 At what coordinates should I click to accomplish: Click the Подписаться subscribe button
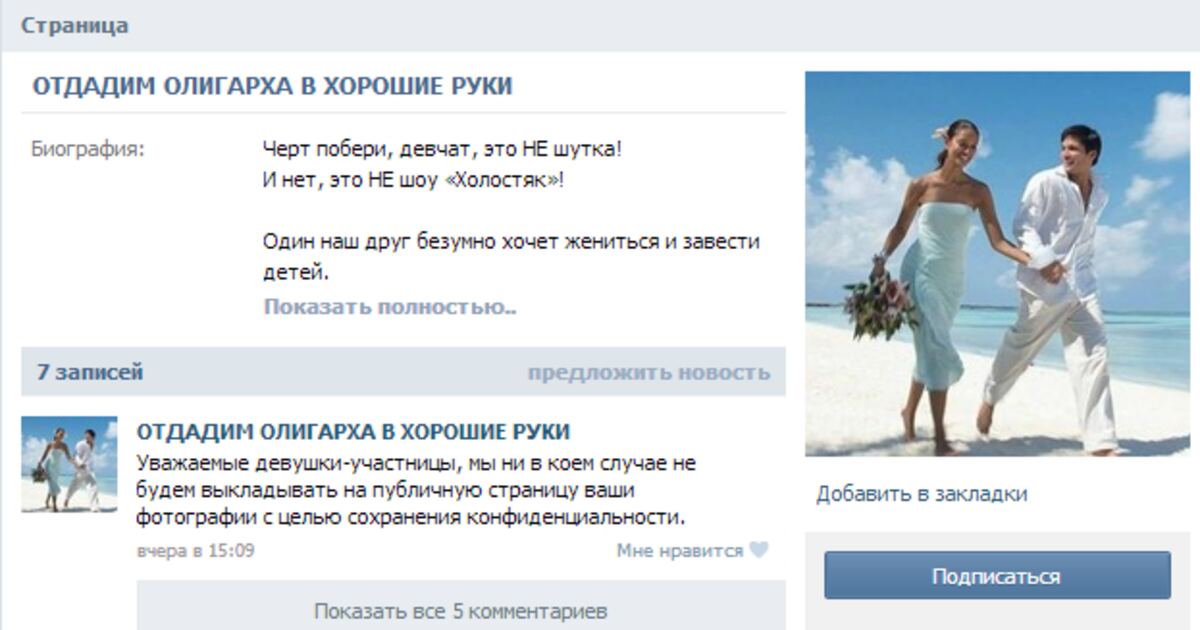click(x=997, y=576)
